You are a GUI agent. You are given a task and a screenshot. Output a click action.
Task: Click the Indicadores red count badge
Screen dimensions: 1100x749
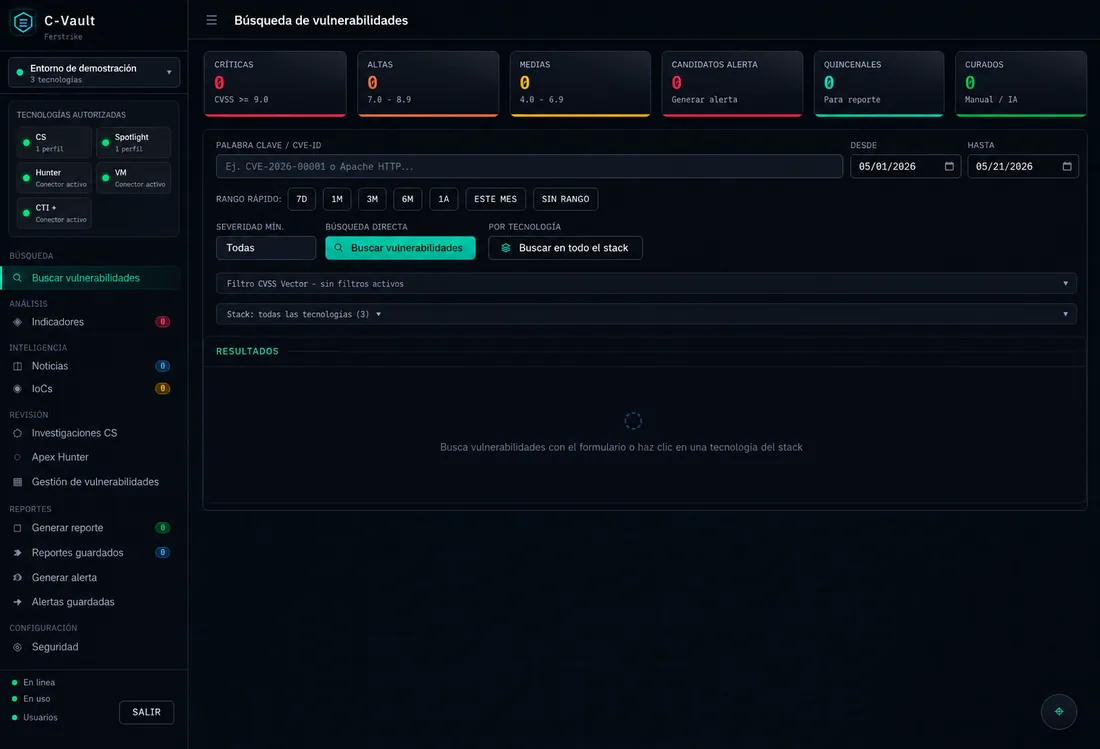click(x=163, y=322)
